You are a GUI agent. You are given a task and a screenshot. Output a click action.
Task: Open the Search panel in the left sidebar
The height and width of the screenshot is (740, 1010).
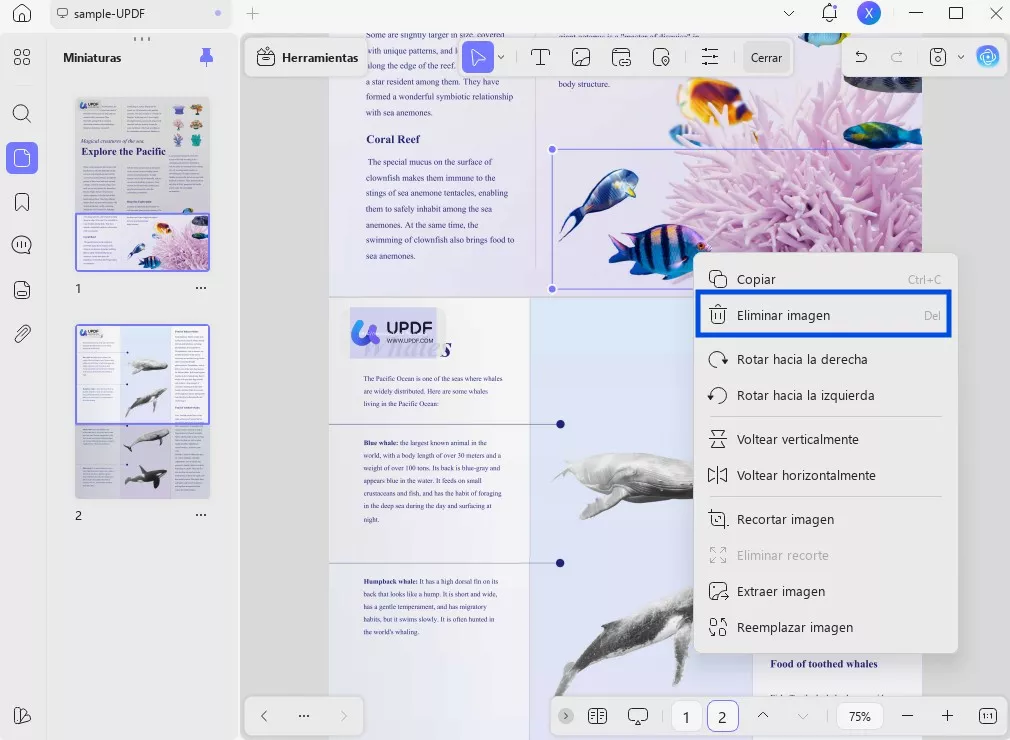pos(22,114)
